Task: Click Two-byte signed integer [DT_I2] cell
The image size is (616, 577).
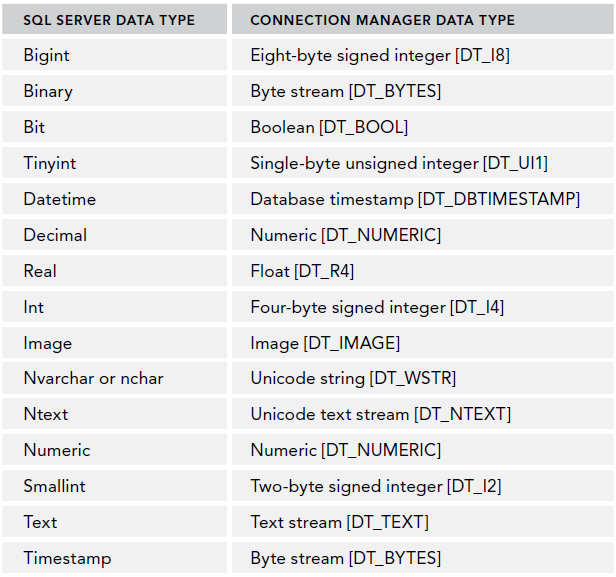Action: tap(375, 486)
